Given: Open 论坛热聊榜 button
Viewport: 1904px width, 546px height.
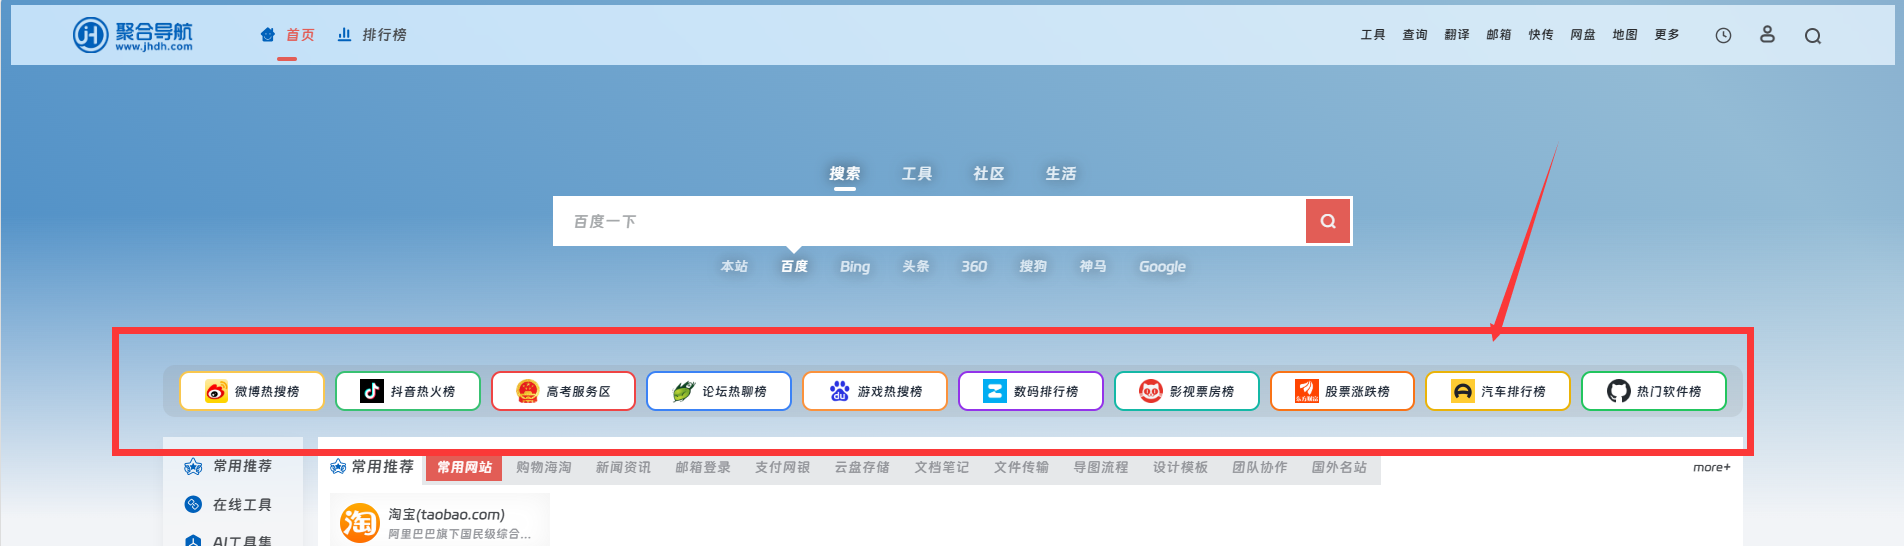Looking at the screenshot, I should (719, 391).
